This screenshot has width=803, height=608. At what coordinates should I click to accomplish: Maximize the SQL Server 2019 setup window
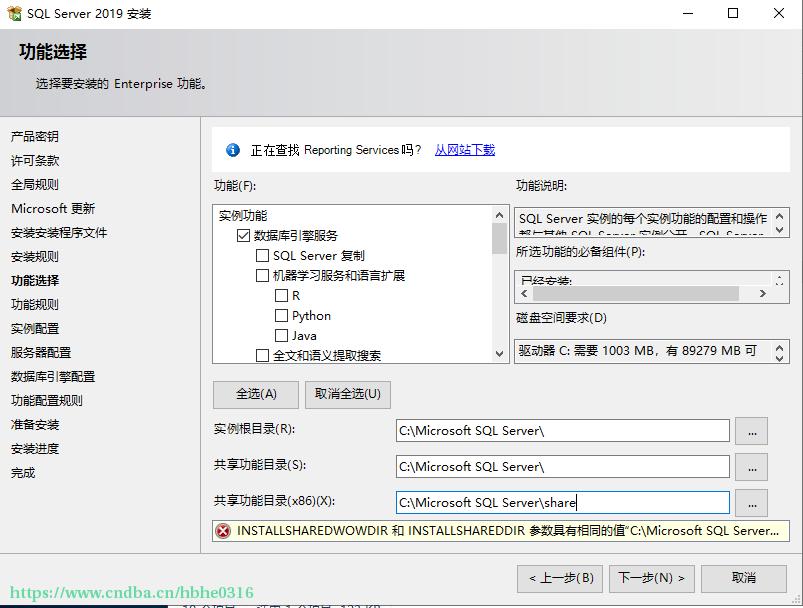(x=733, y=13)
